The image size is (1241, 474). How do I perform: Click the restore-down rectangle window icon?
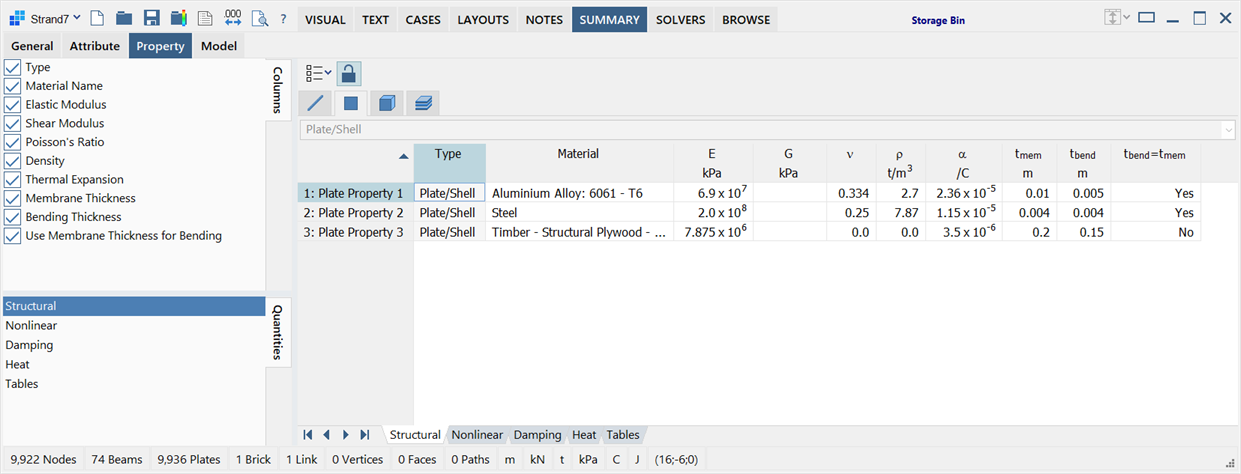[x=1147, y=18]
